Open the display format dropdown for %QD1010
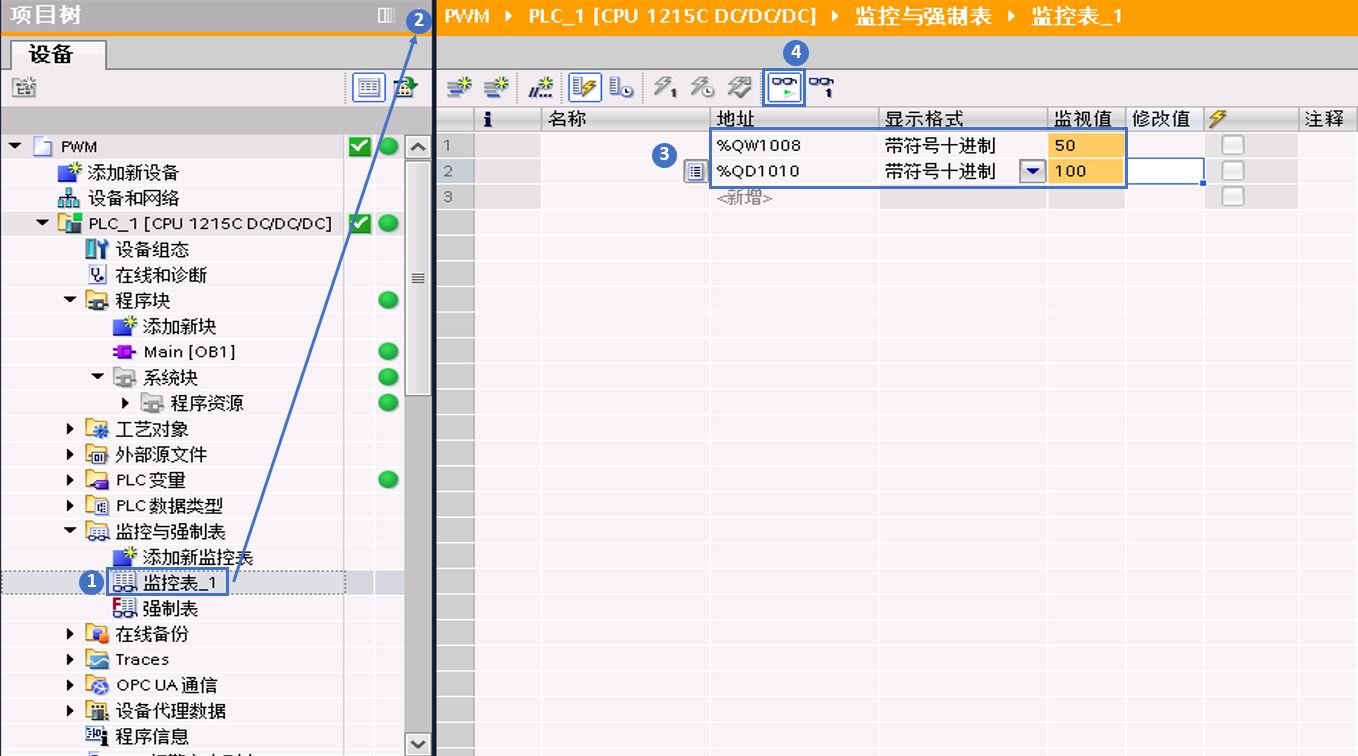 [1032, 171]
